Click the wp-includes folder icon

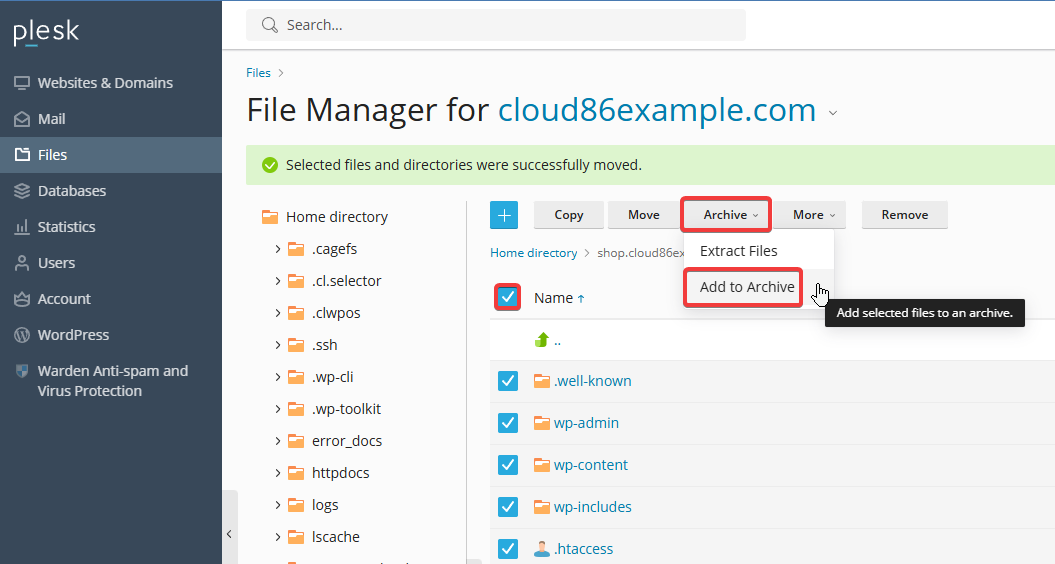tap(542, 507)
